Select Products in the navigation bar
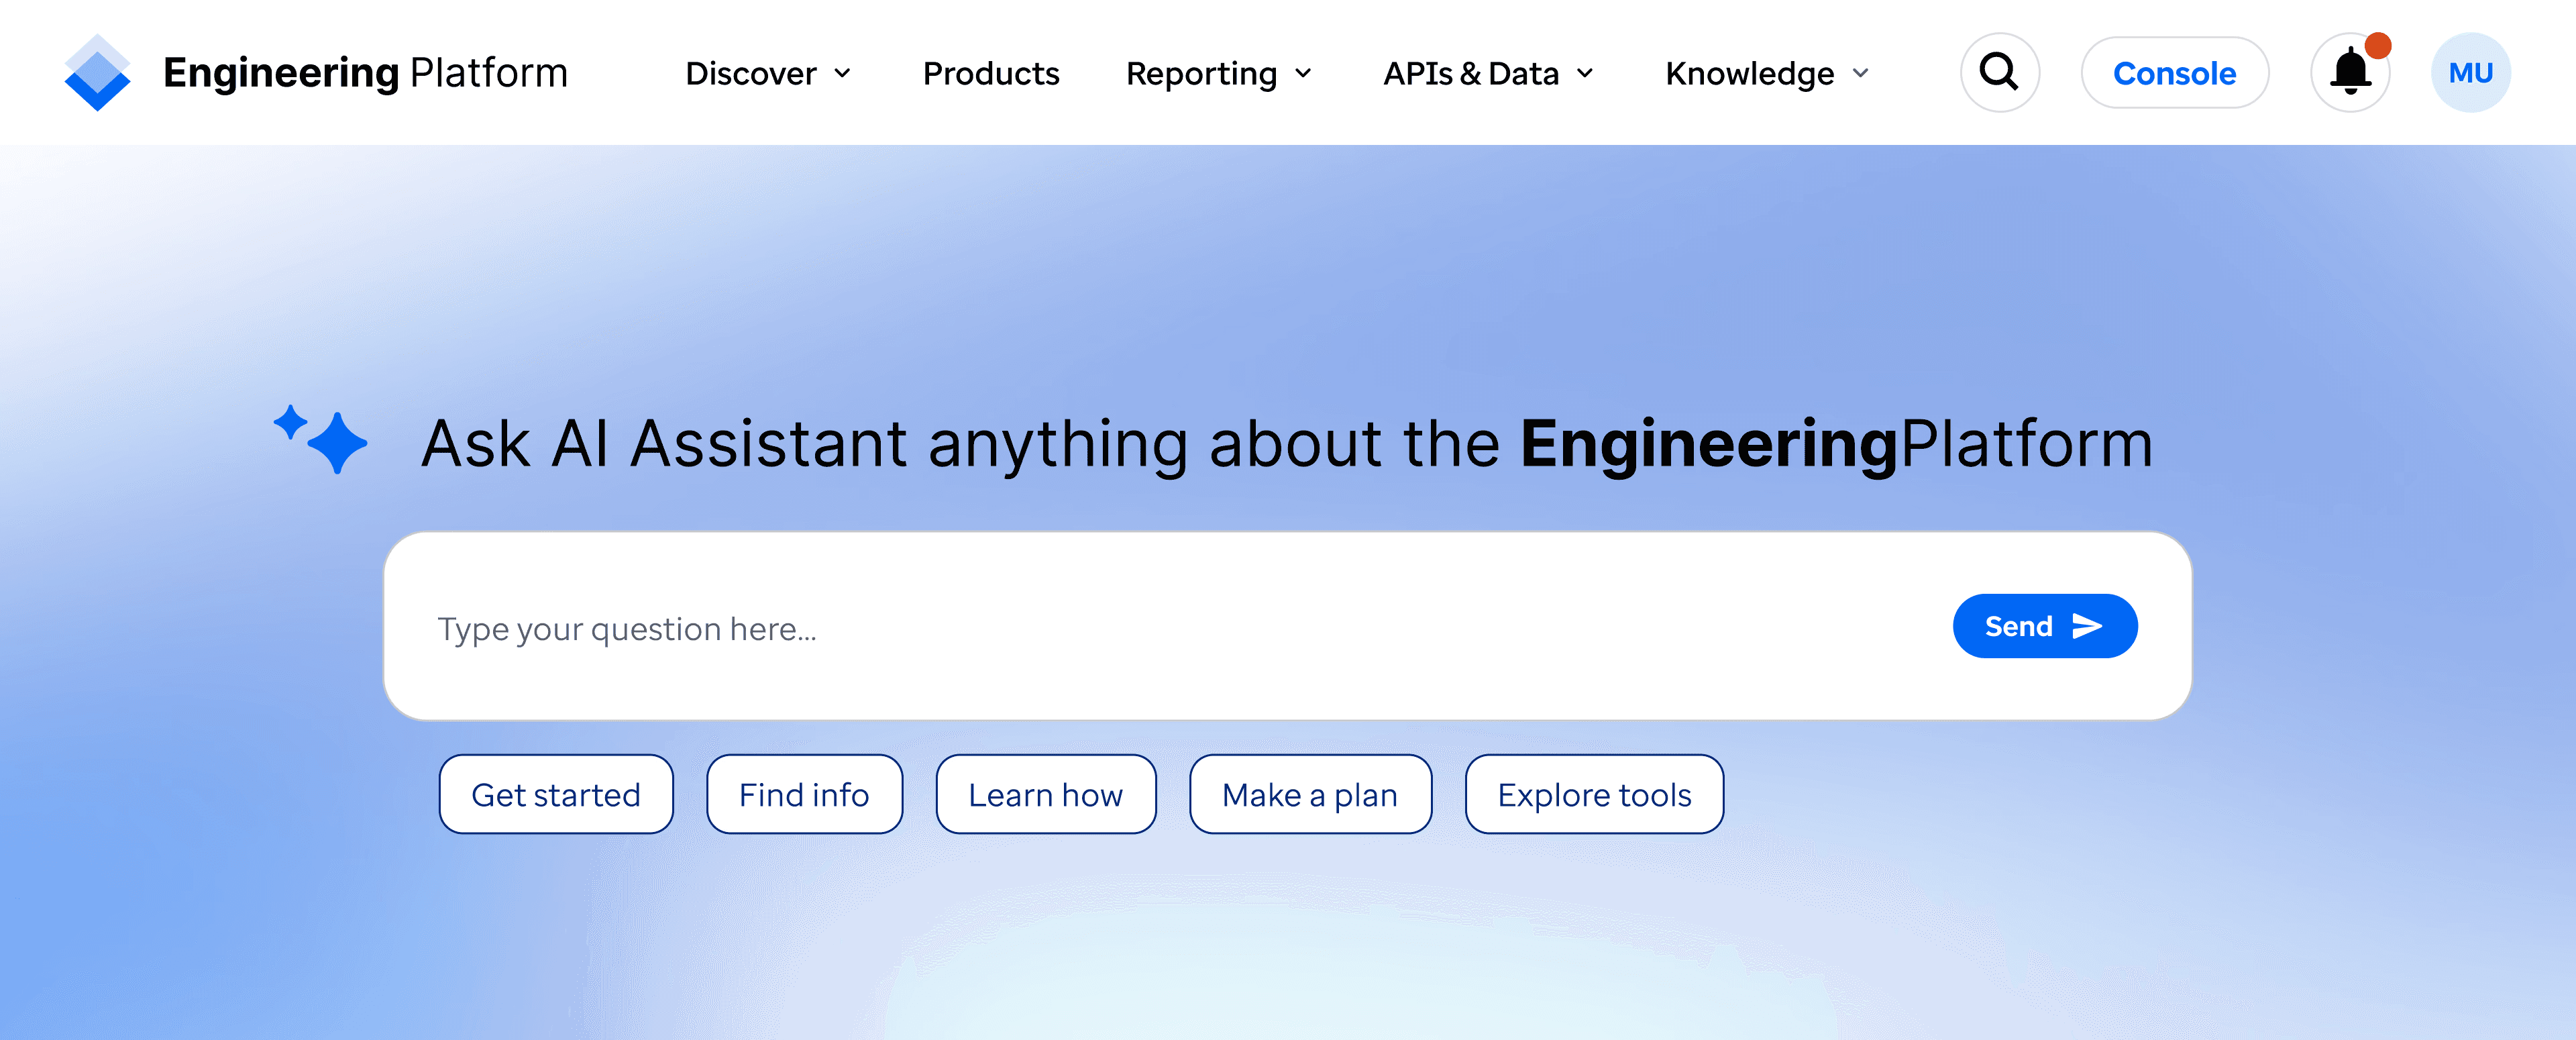This screenshot has width=2576, height=1040. click(991, 73)
